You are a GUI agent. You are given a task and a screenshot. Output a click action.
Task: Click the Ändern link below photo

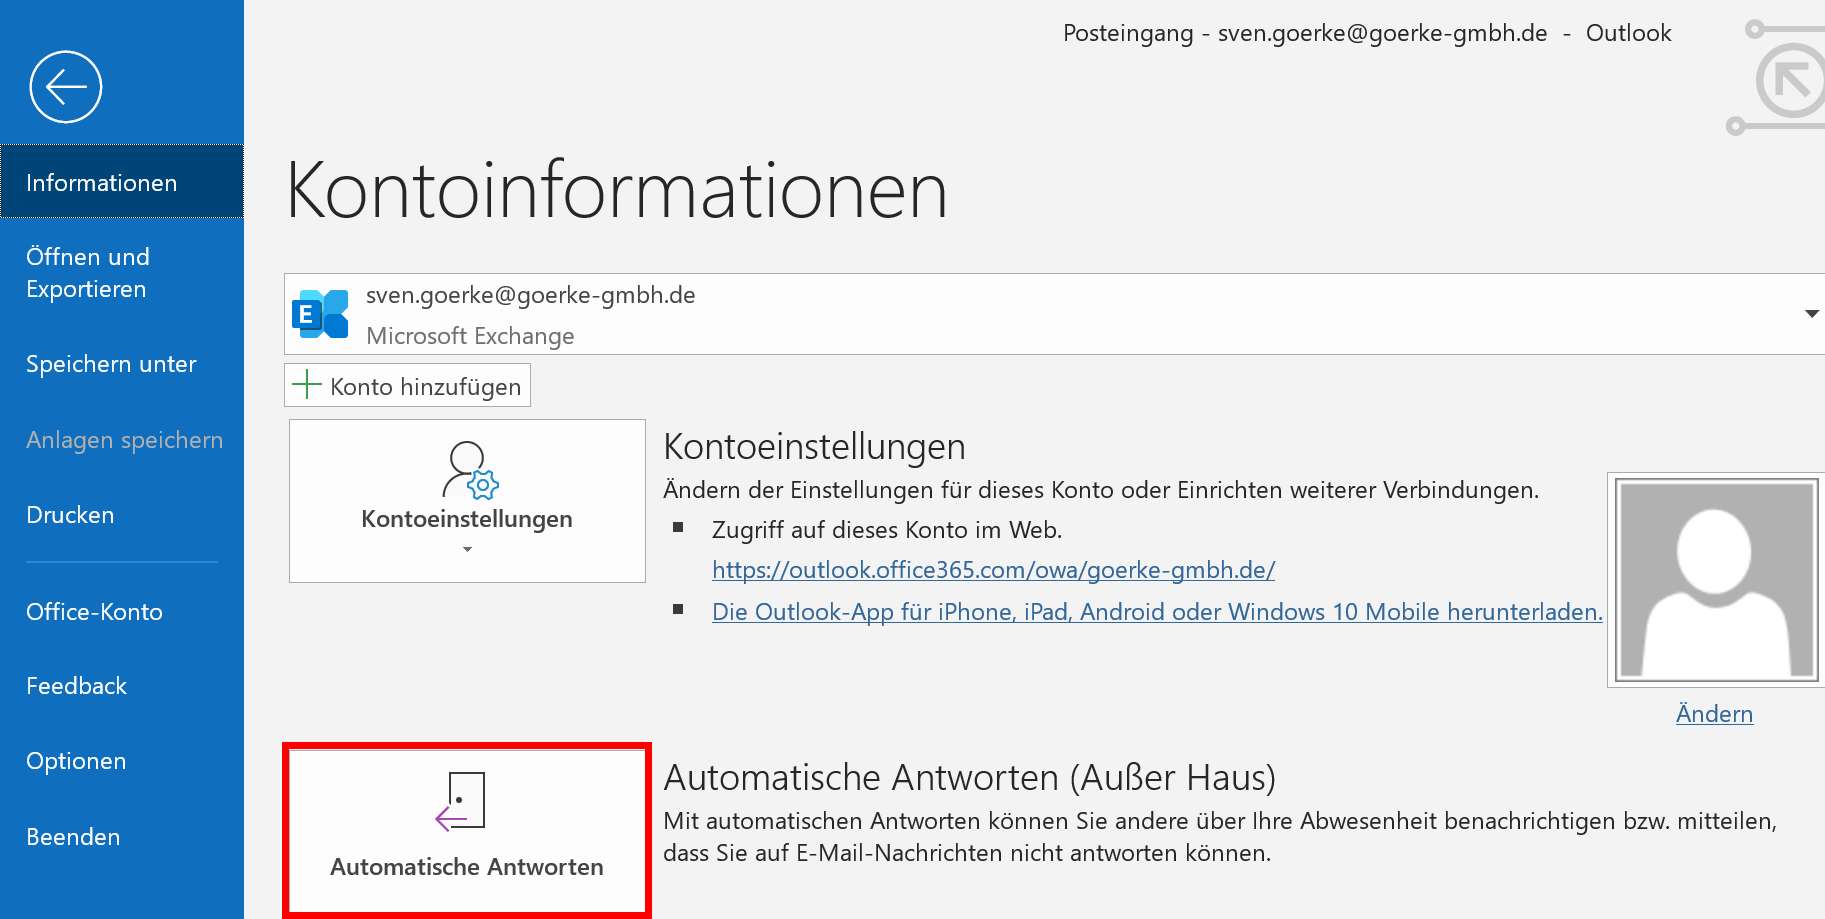1714,714
